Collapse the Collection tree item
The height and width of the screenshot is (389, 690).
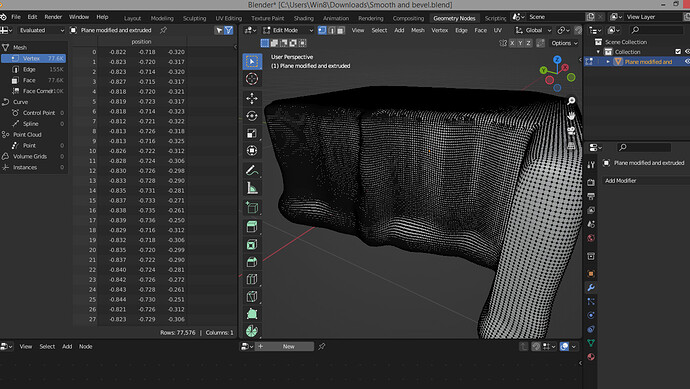pyautogui.click(x=598, y=52)
